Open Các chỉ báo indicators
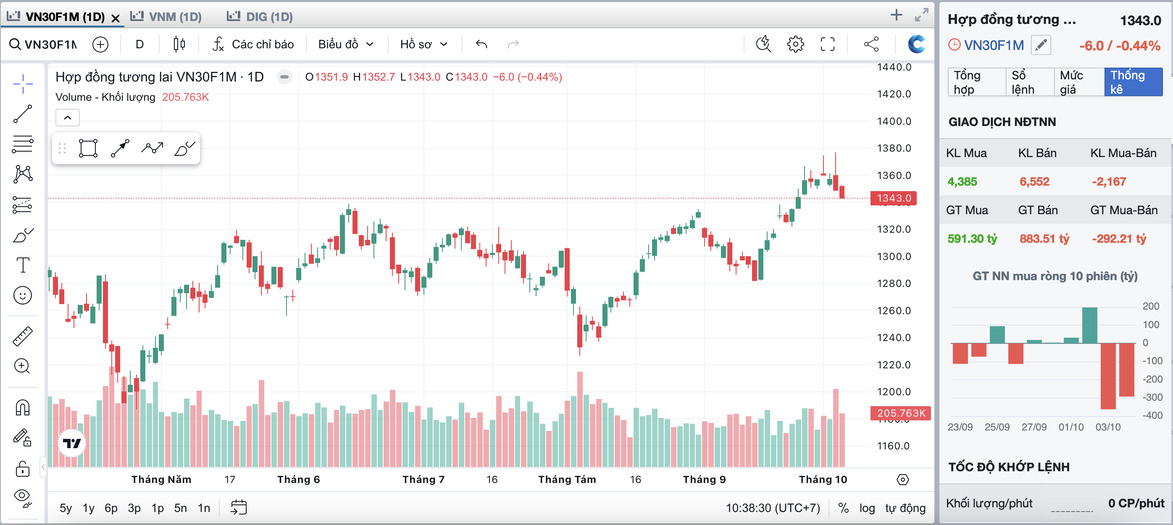This screenshot has height=525, width=1173. [x=252, y=44]
